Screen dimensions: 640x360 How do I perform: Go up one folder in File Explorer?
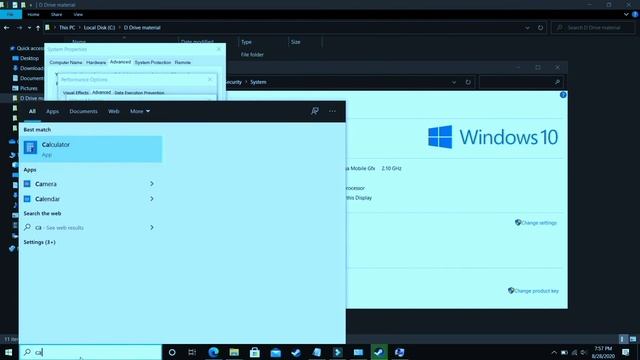point(38,28)
